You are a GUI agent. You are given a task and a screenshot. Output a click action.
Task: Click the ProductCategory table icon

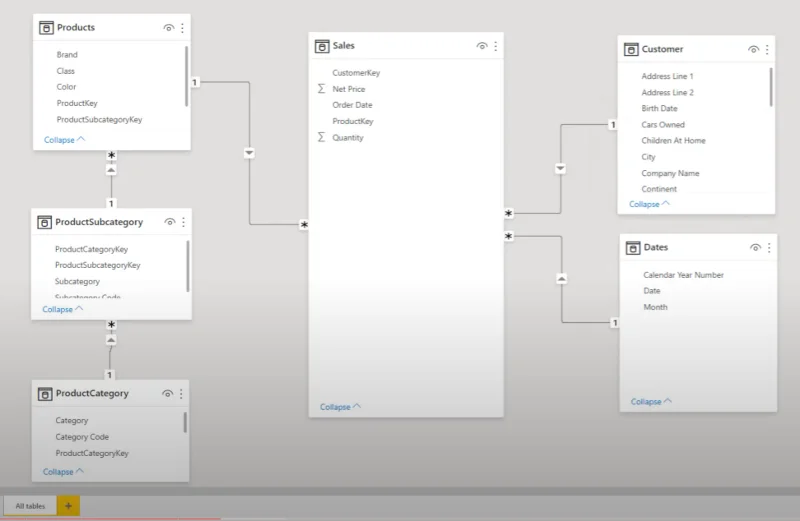coord(45,394)
